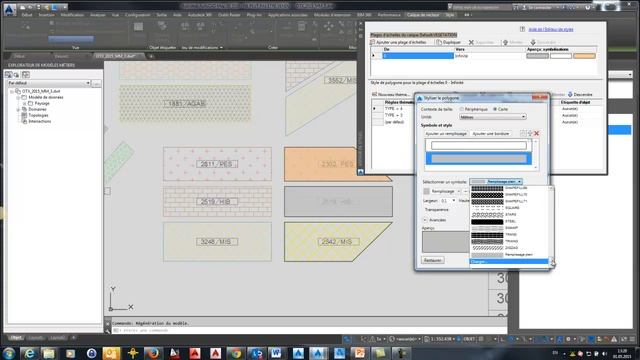Select the (par défaut) thematic rule row

(393, 122)
